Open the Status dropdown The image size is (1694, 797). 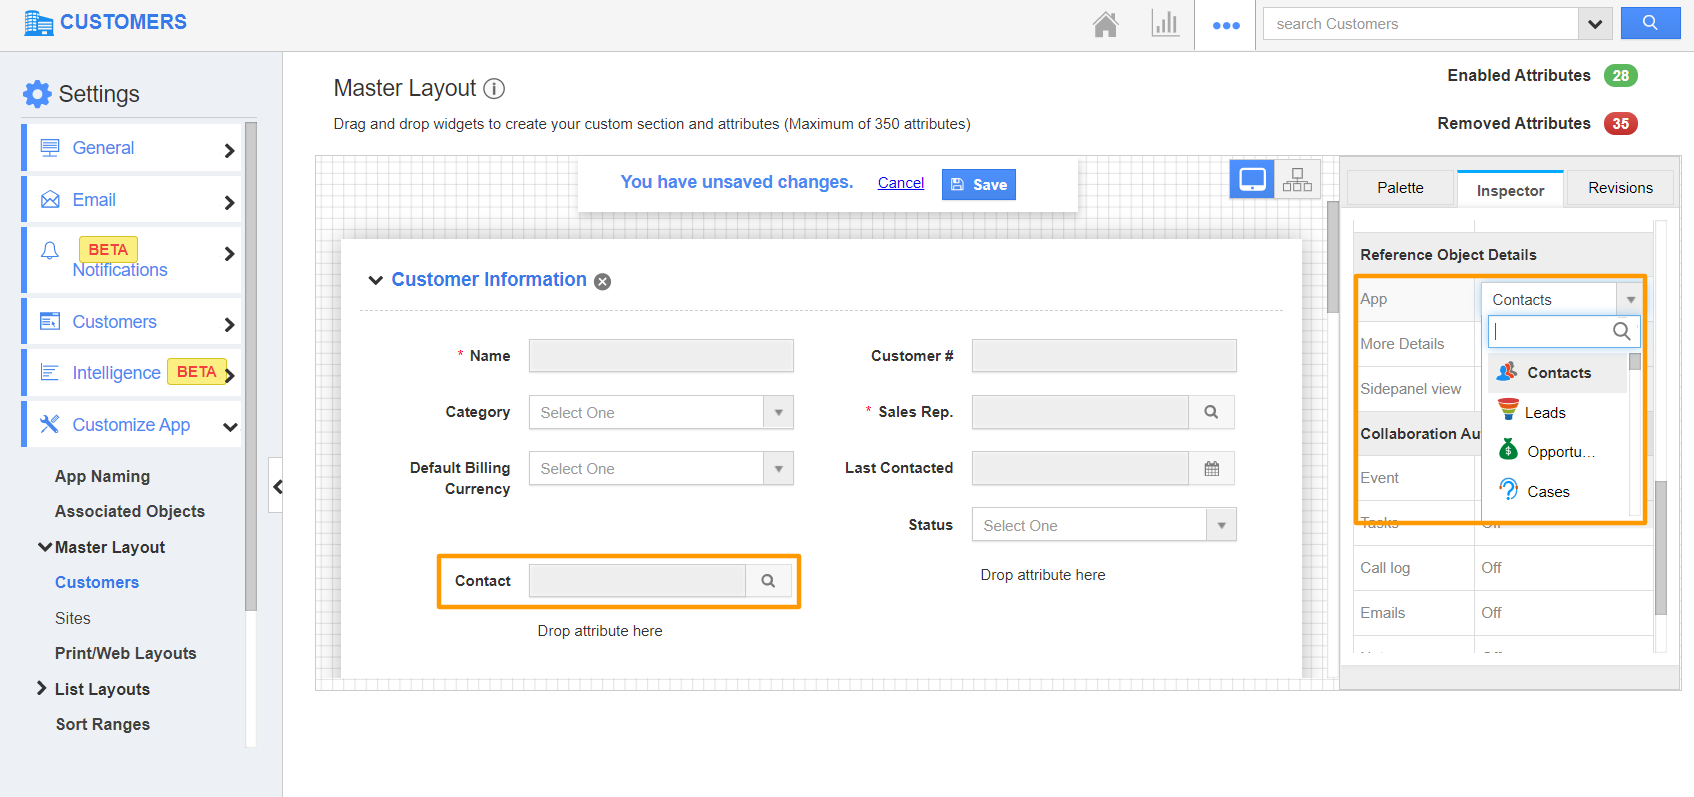click(1104, 525)
